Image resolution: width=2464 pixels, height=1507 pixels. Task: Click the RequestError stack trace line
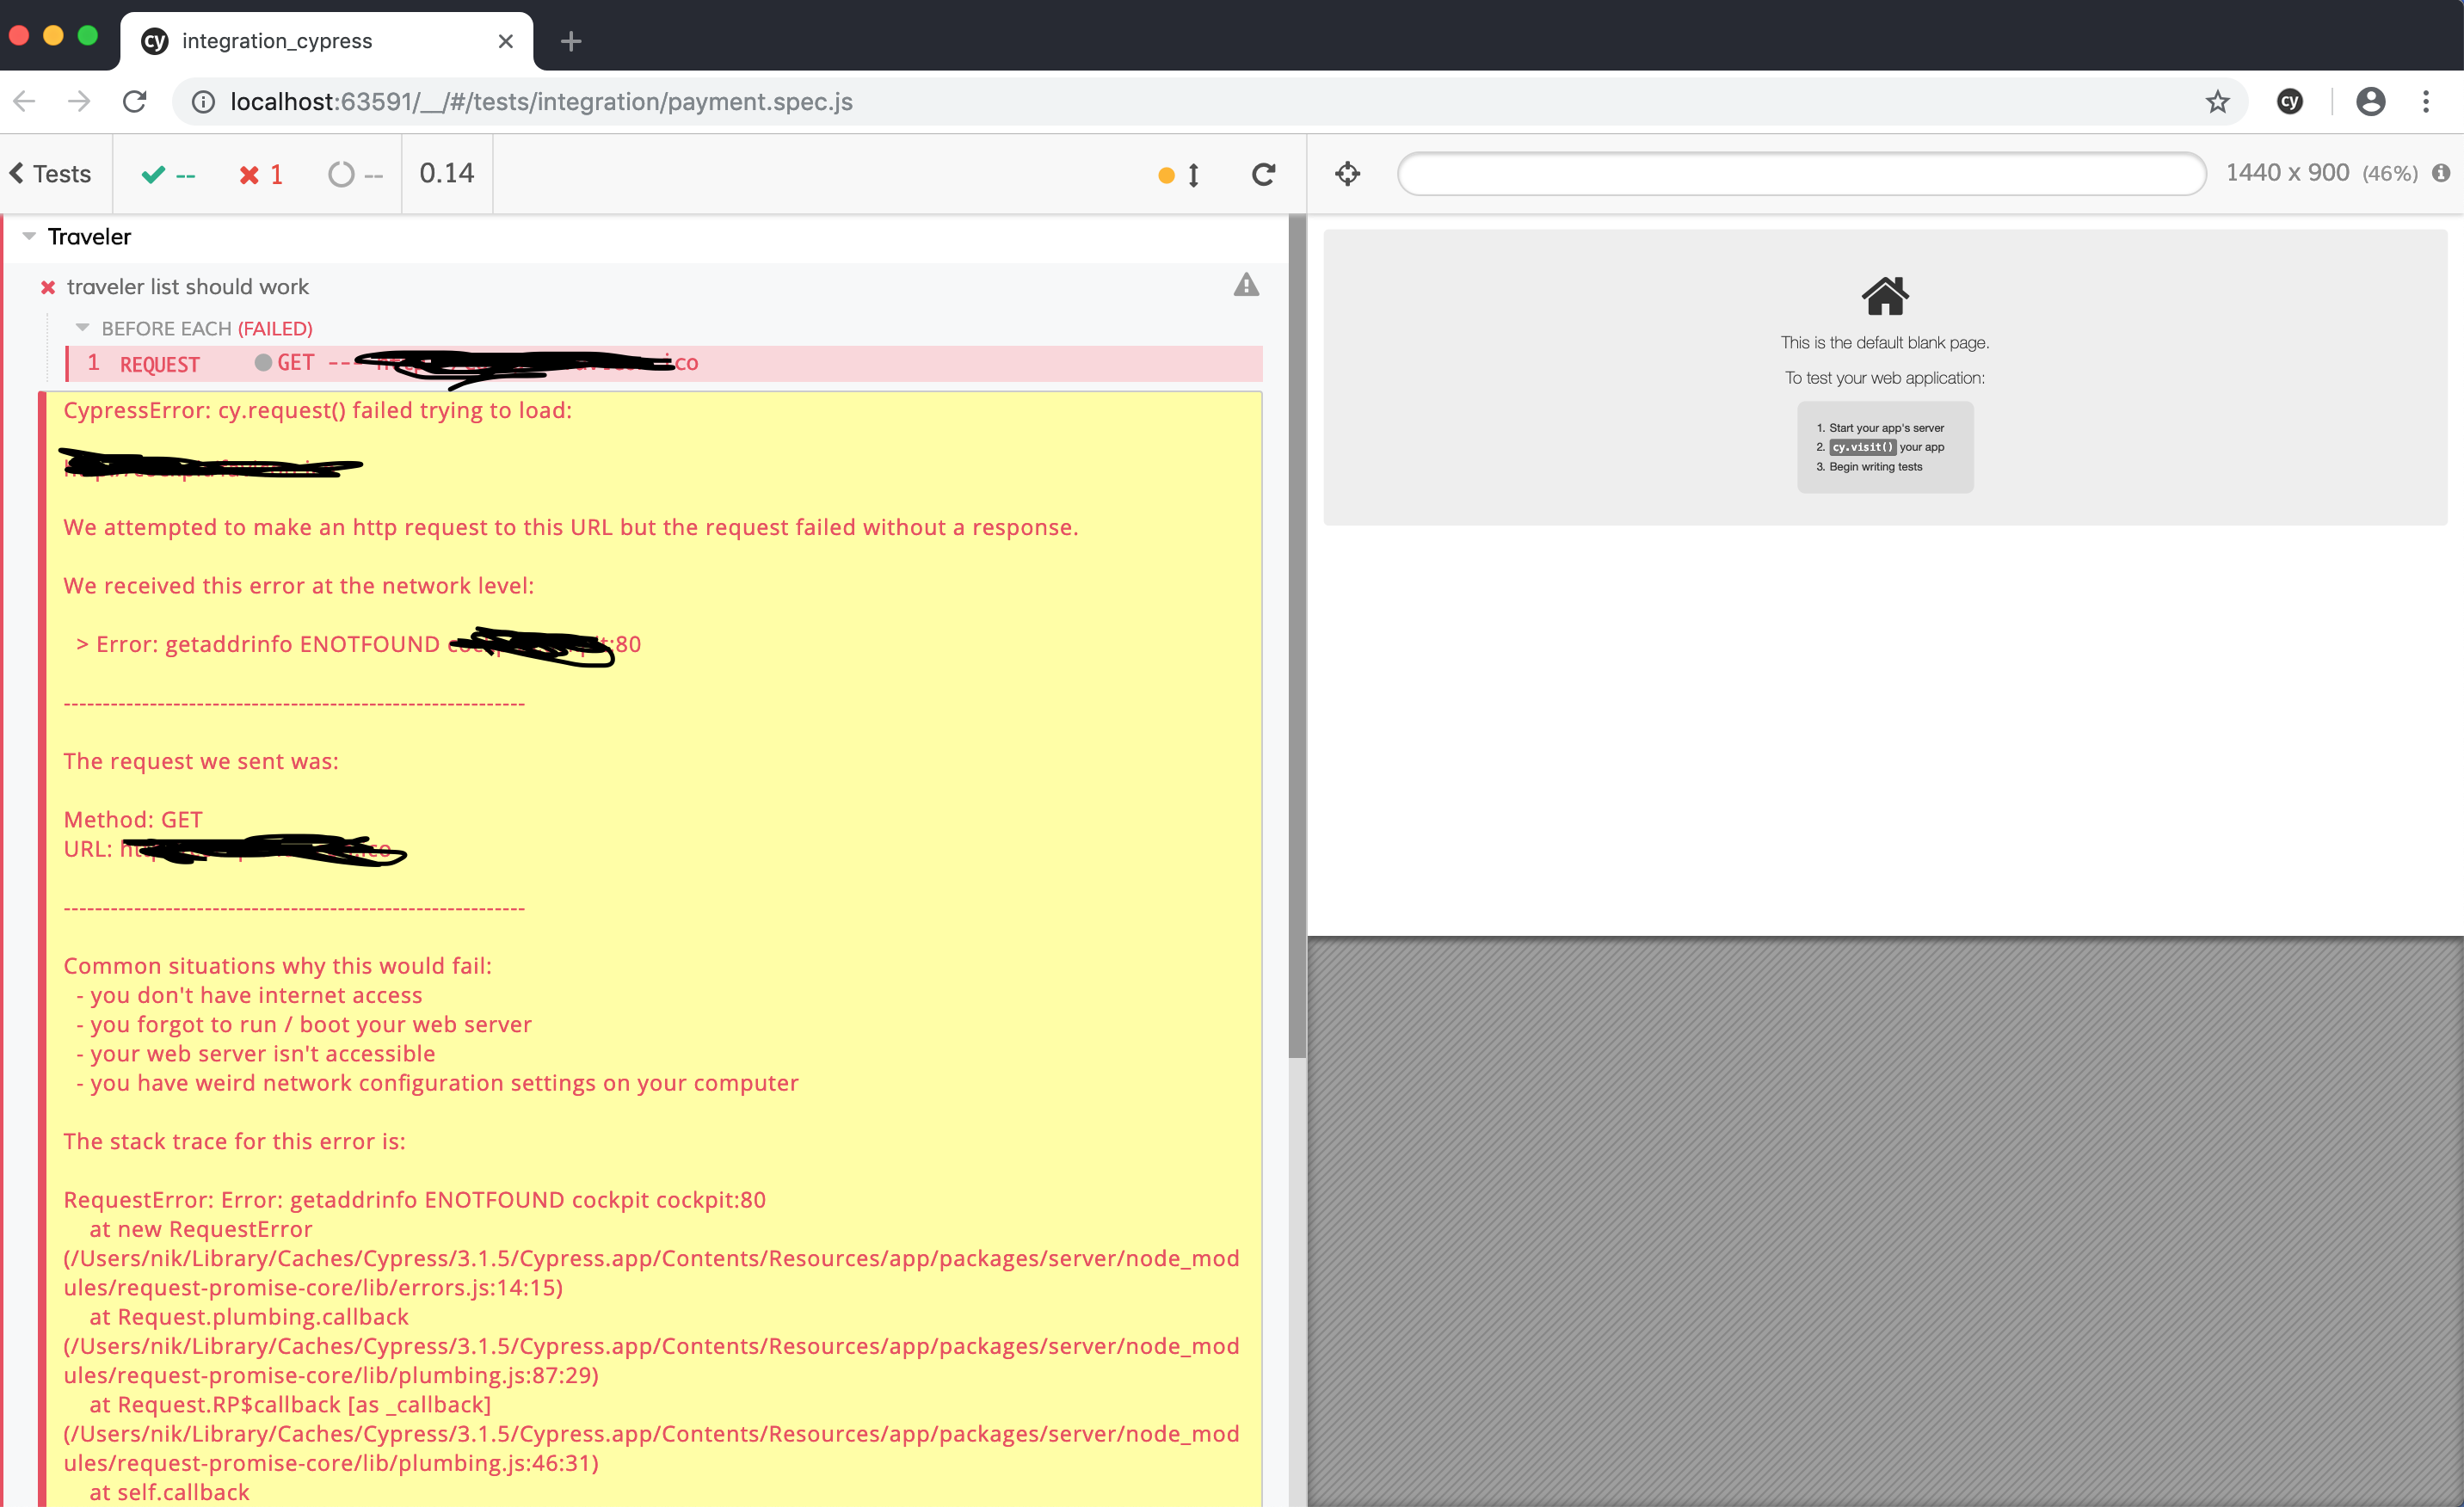pyautogui.click(x=414, y=1200)
